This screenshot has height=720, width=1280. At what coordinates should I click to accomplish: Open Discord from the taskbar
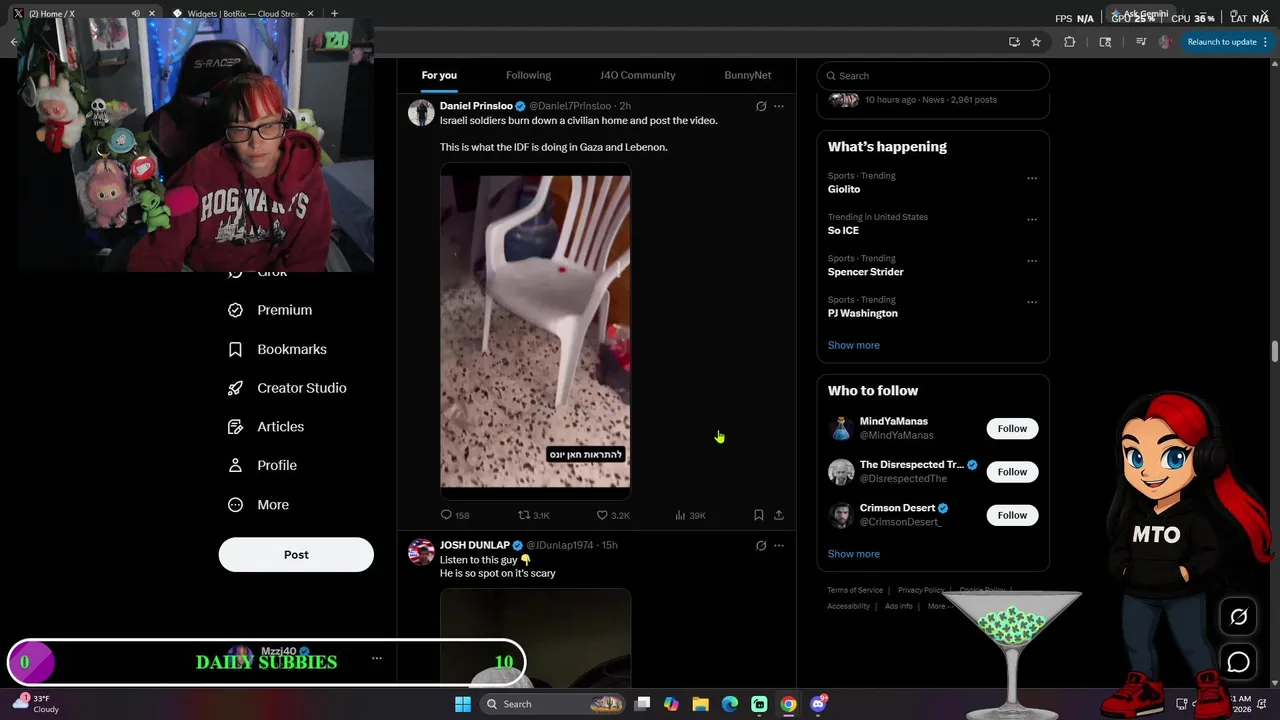pos(818,704)
